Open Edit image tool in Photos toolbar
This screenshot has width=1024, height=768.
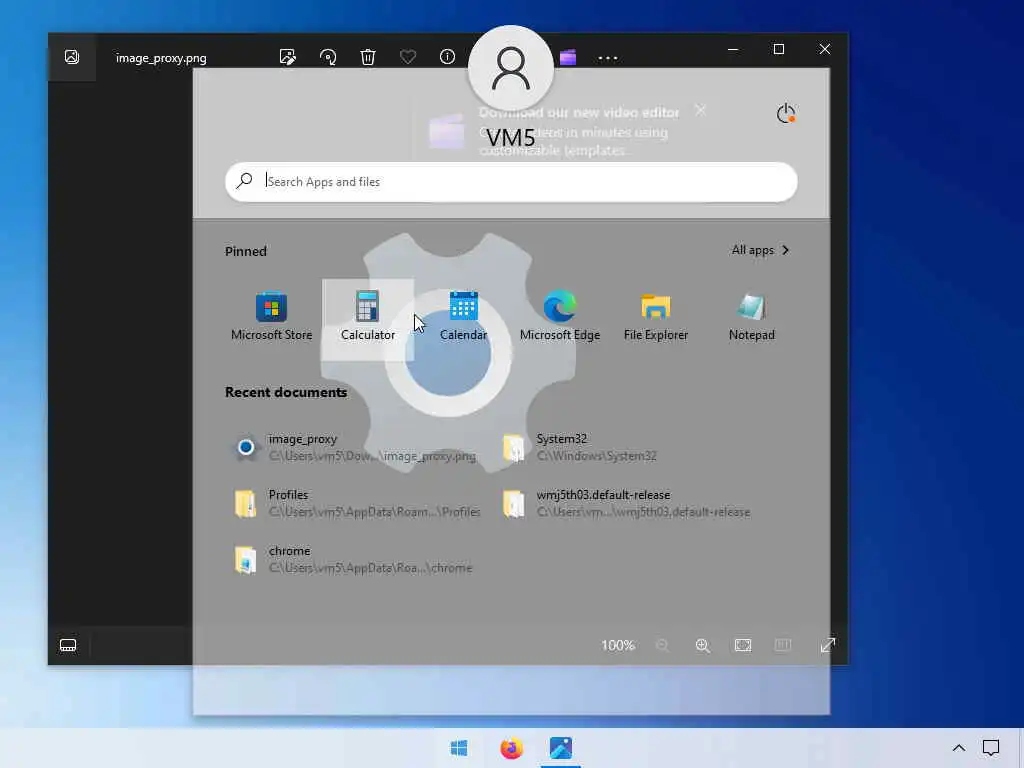pyautogui.click(x=287, y=57)
